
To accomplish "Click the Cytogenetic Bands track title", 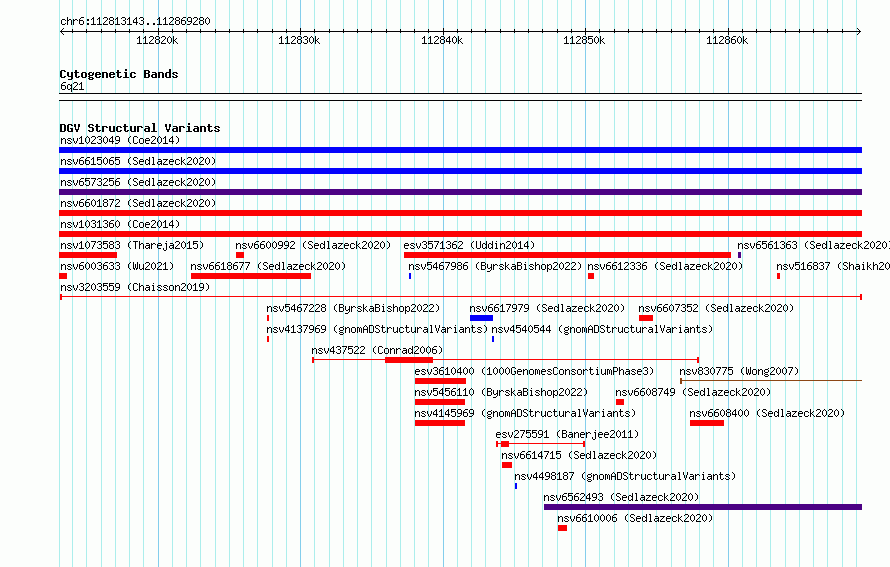I will (119, 74).
